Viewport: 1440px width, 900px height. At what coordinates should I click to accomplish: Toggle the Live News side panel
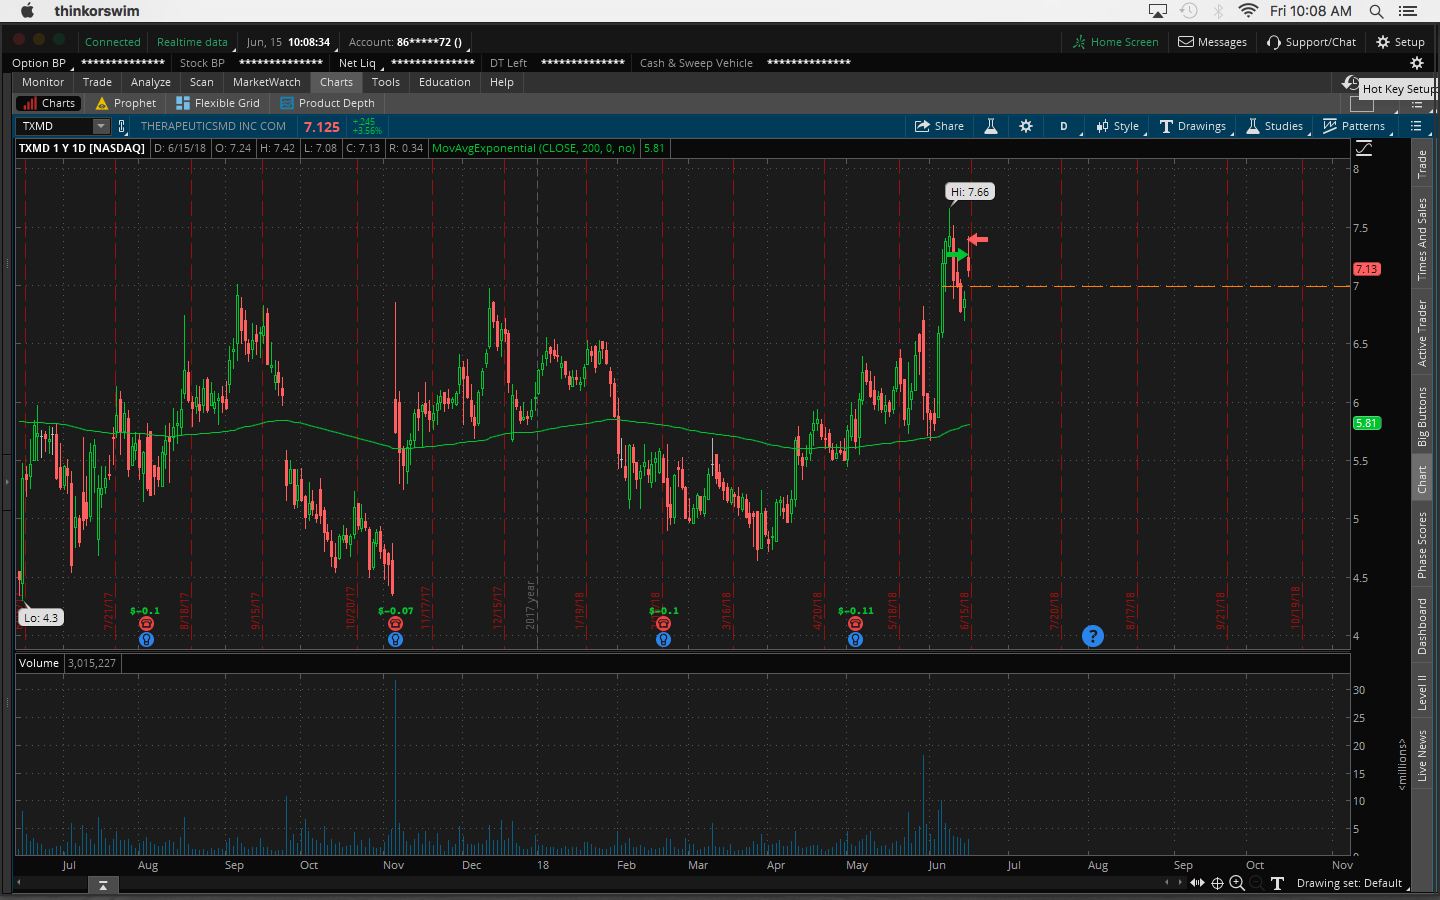(x=1422, y=755)
